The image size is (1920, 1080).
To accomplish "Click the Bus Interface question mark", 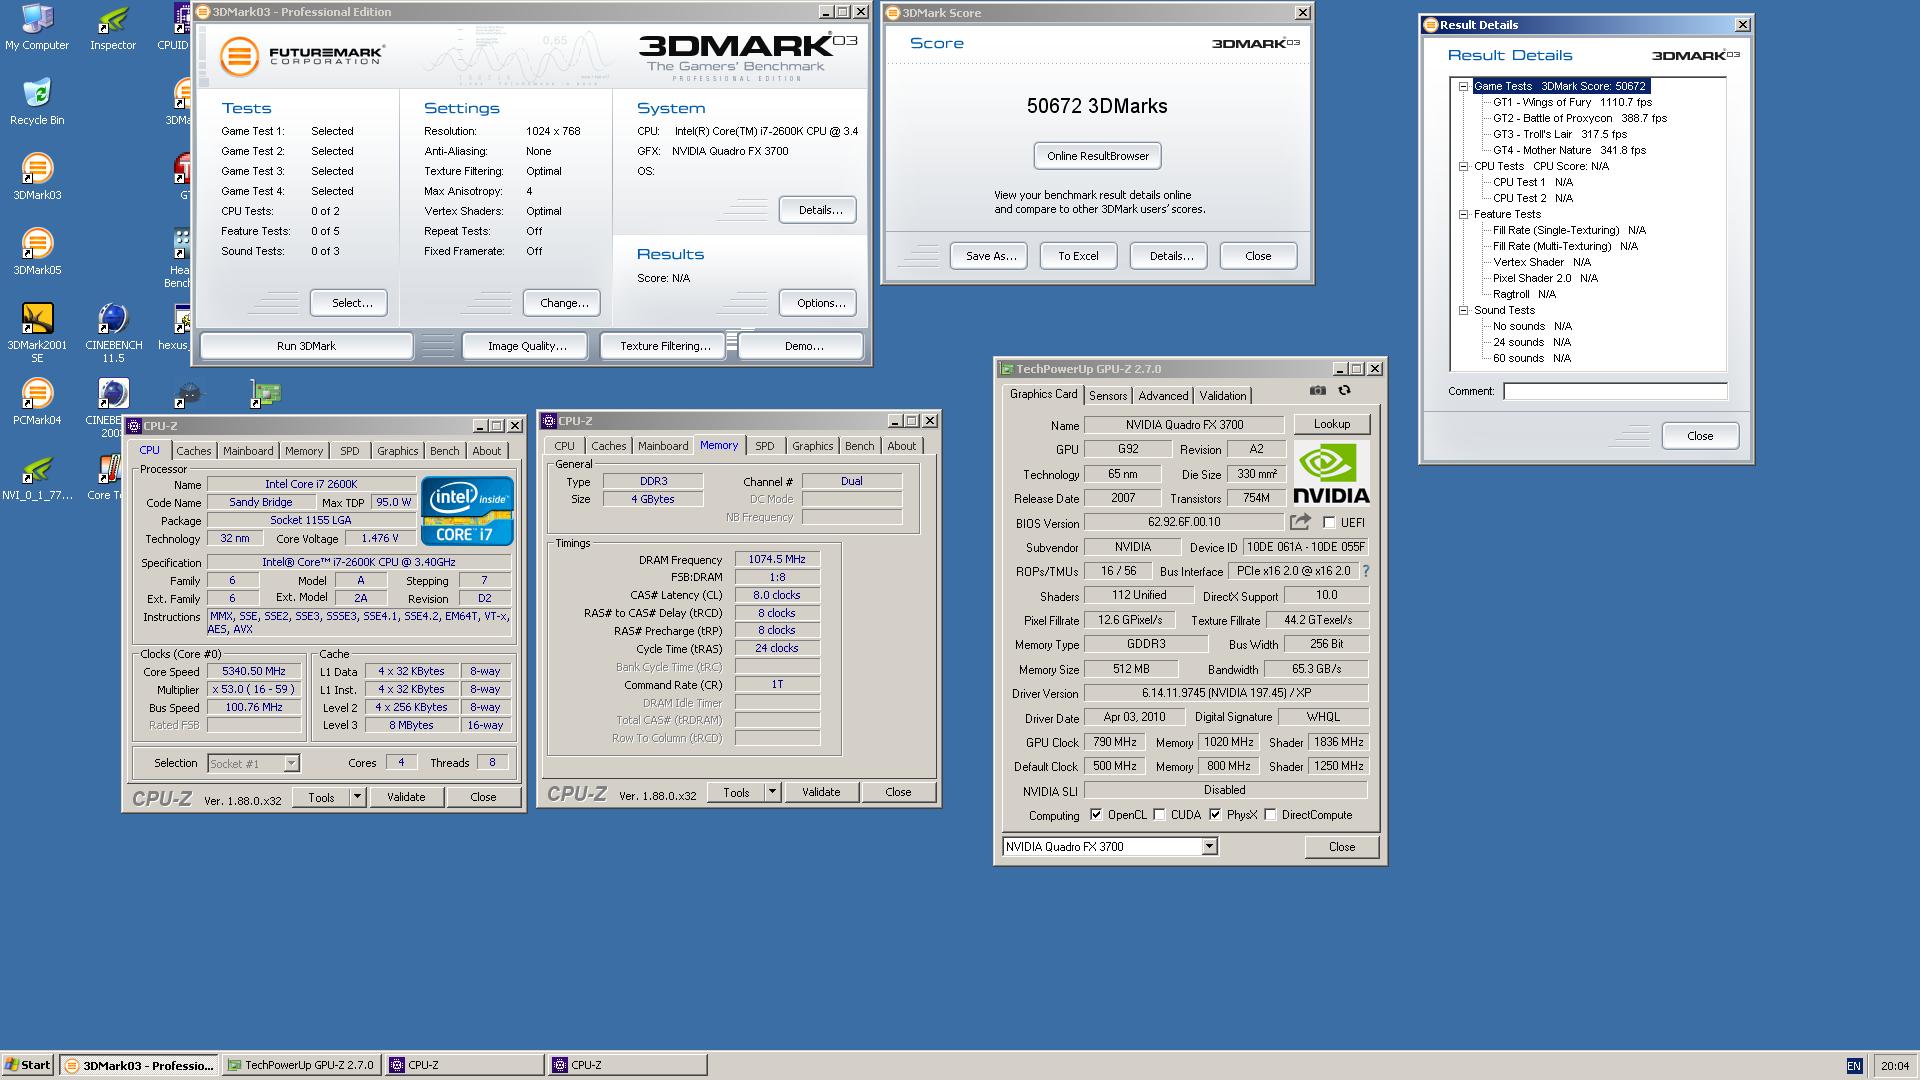I will [x=1365, y=571].
